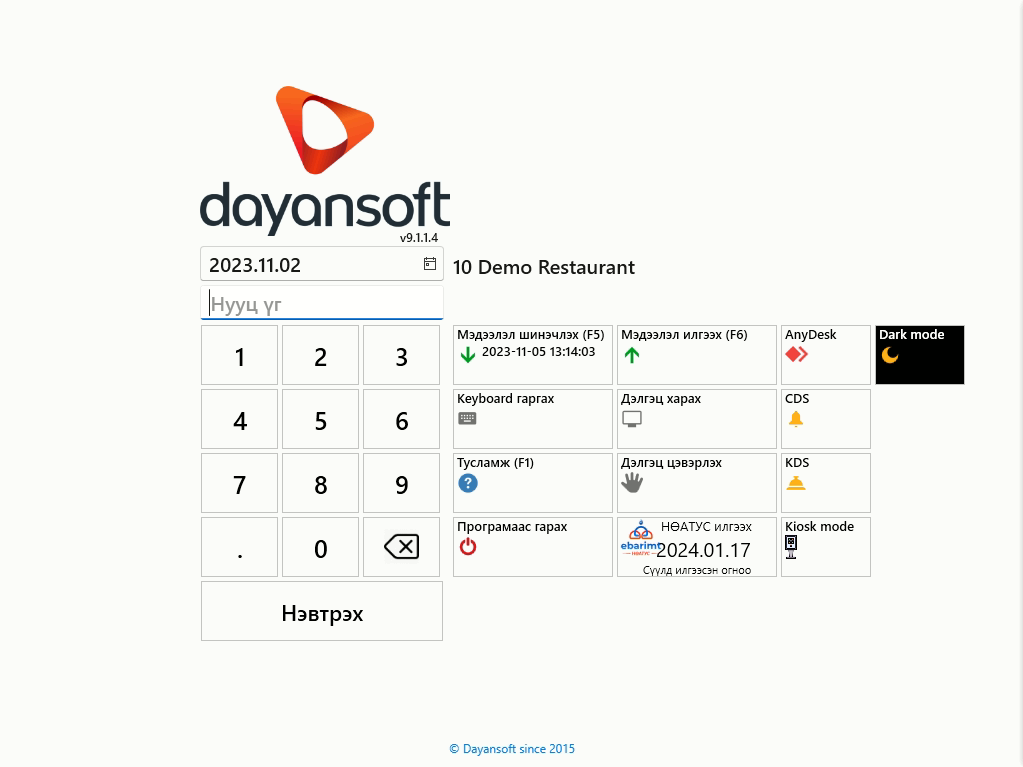1023x767 pixels.
Task: Click the v9.1.1.4 version label
Action: (x=419, y=237)
